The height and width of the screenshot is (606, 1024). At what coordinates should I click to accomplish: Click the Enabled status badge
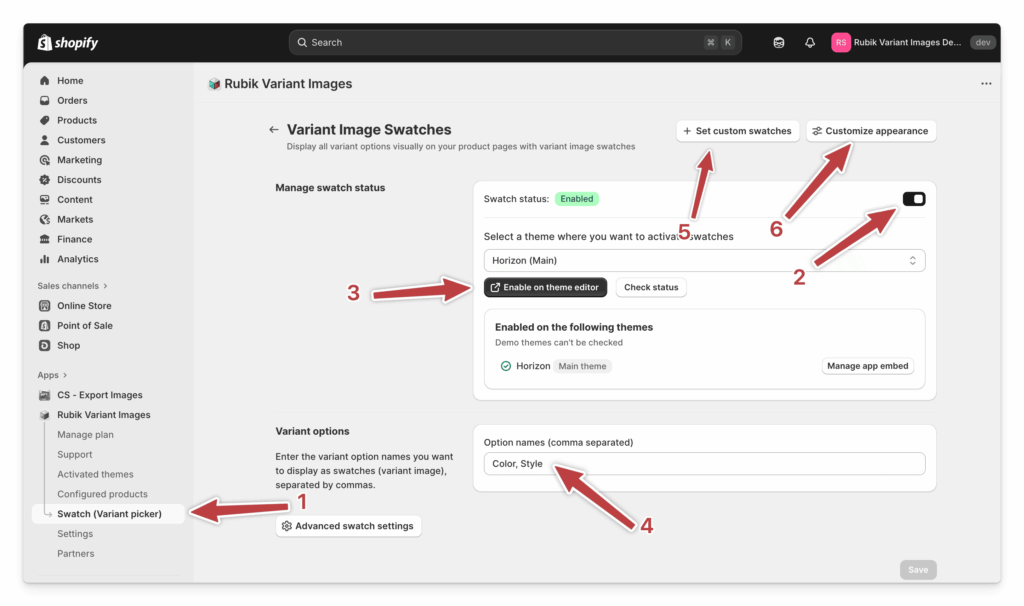577,199
